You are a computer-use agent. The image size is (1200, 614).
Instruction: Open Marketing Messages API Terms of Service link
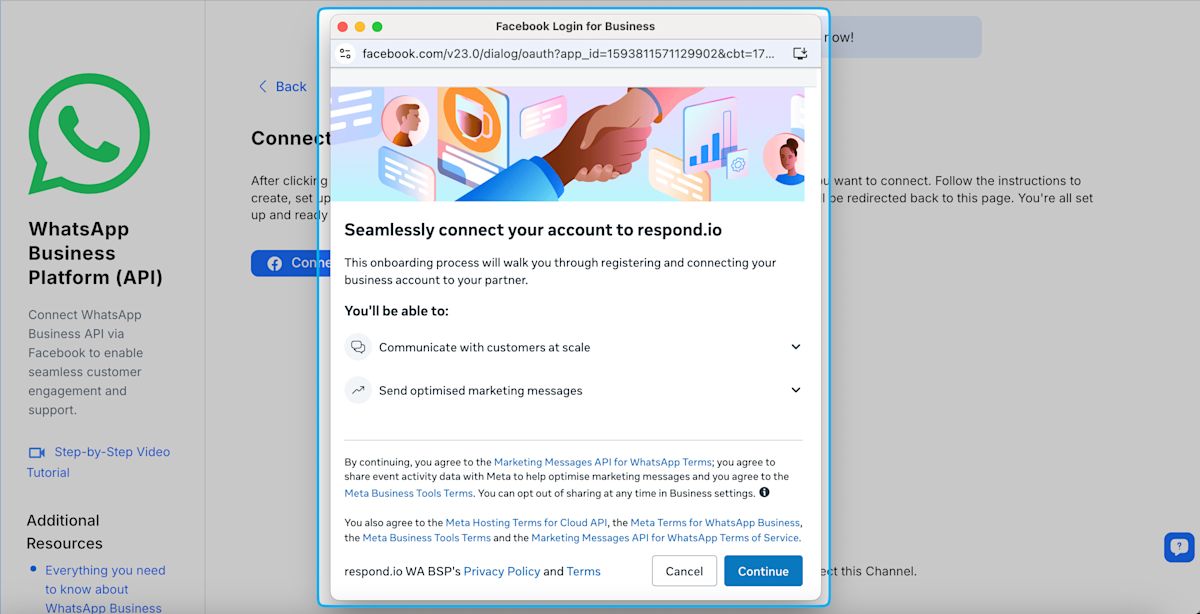[665, 538]
